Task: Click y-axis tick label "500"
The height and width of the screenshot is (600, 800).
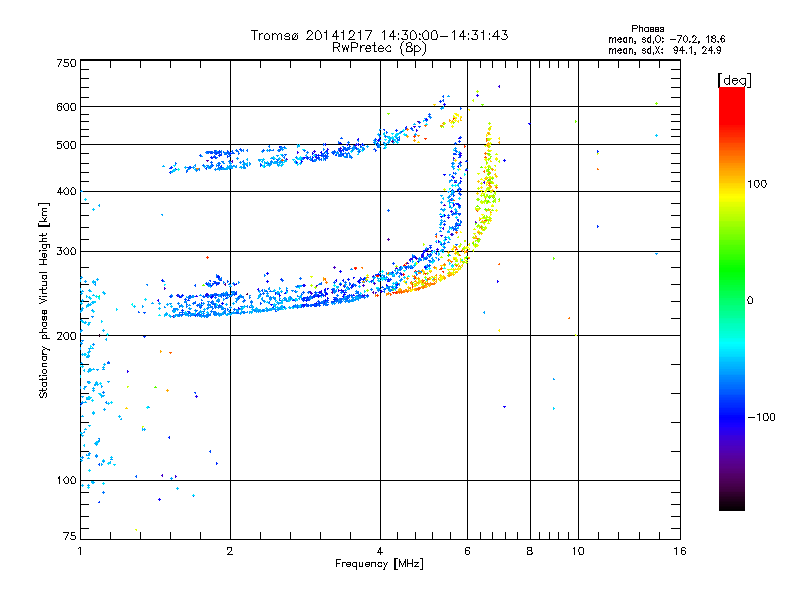Action: (66, 145)
